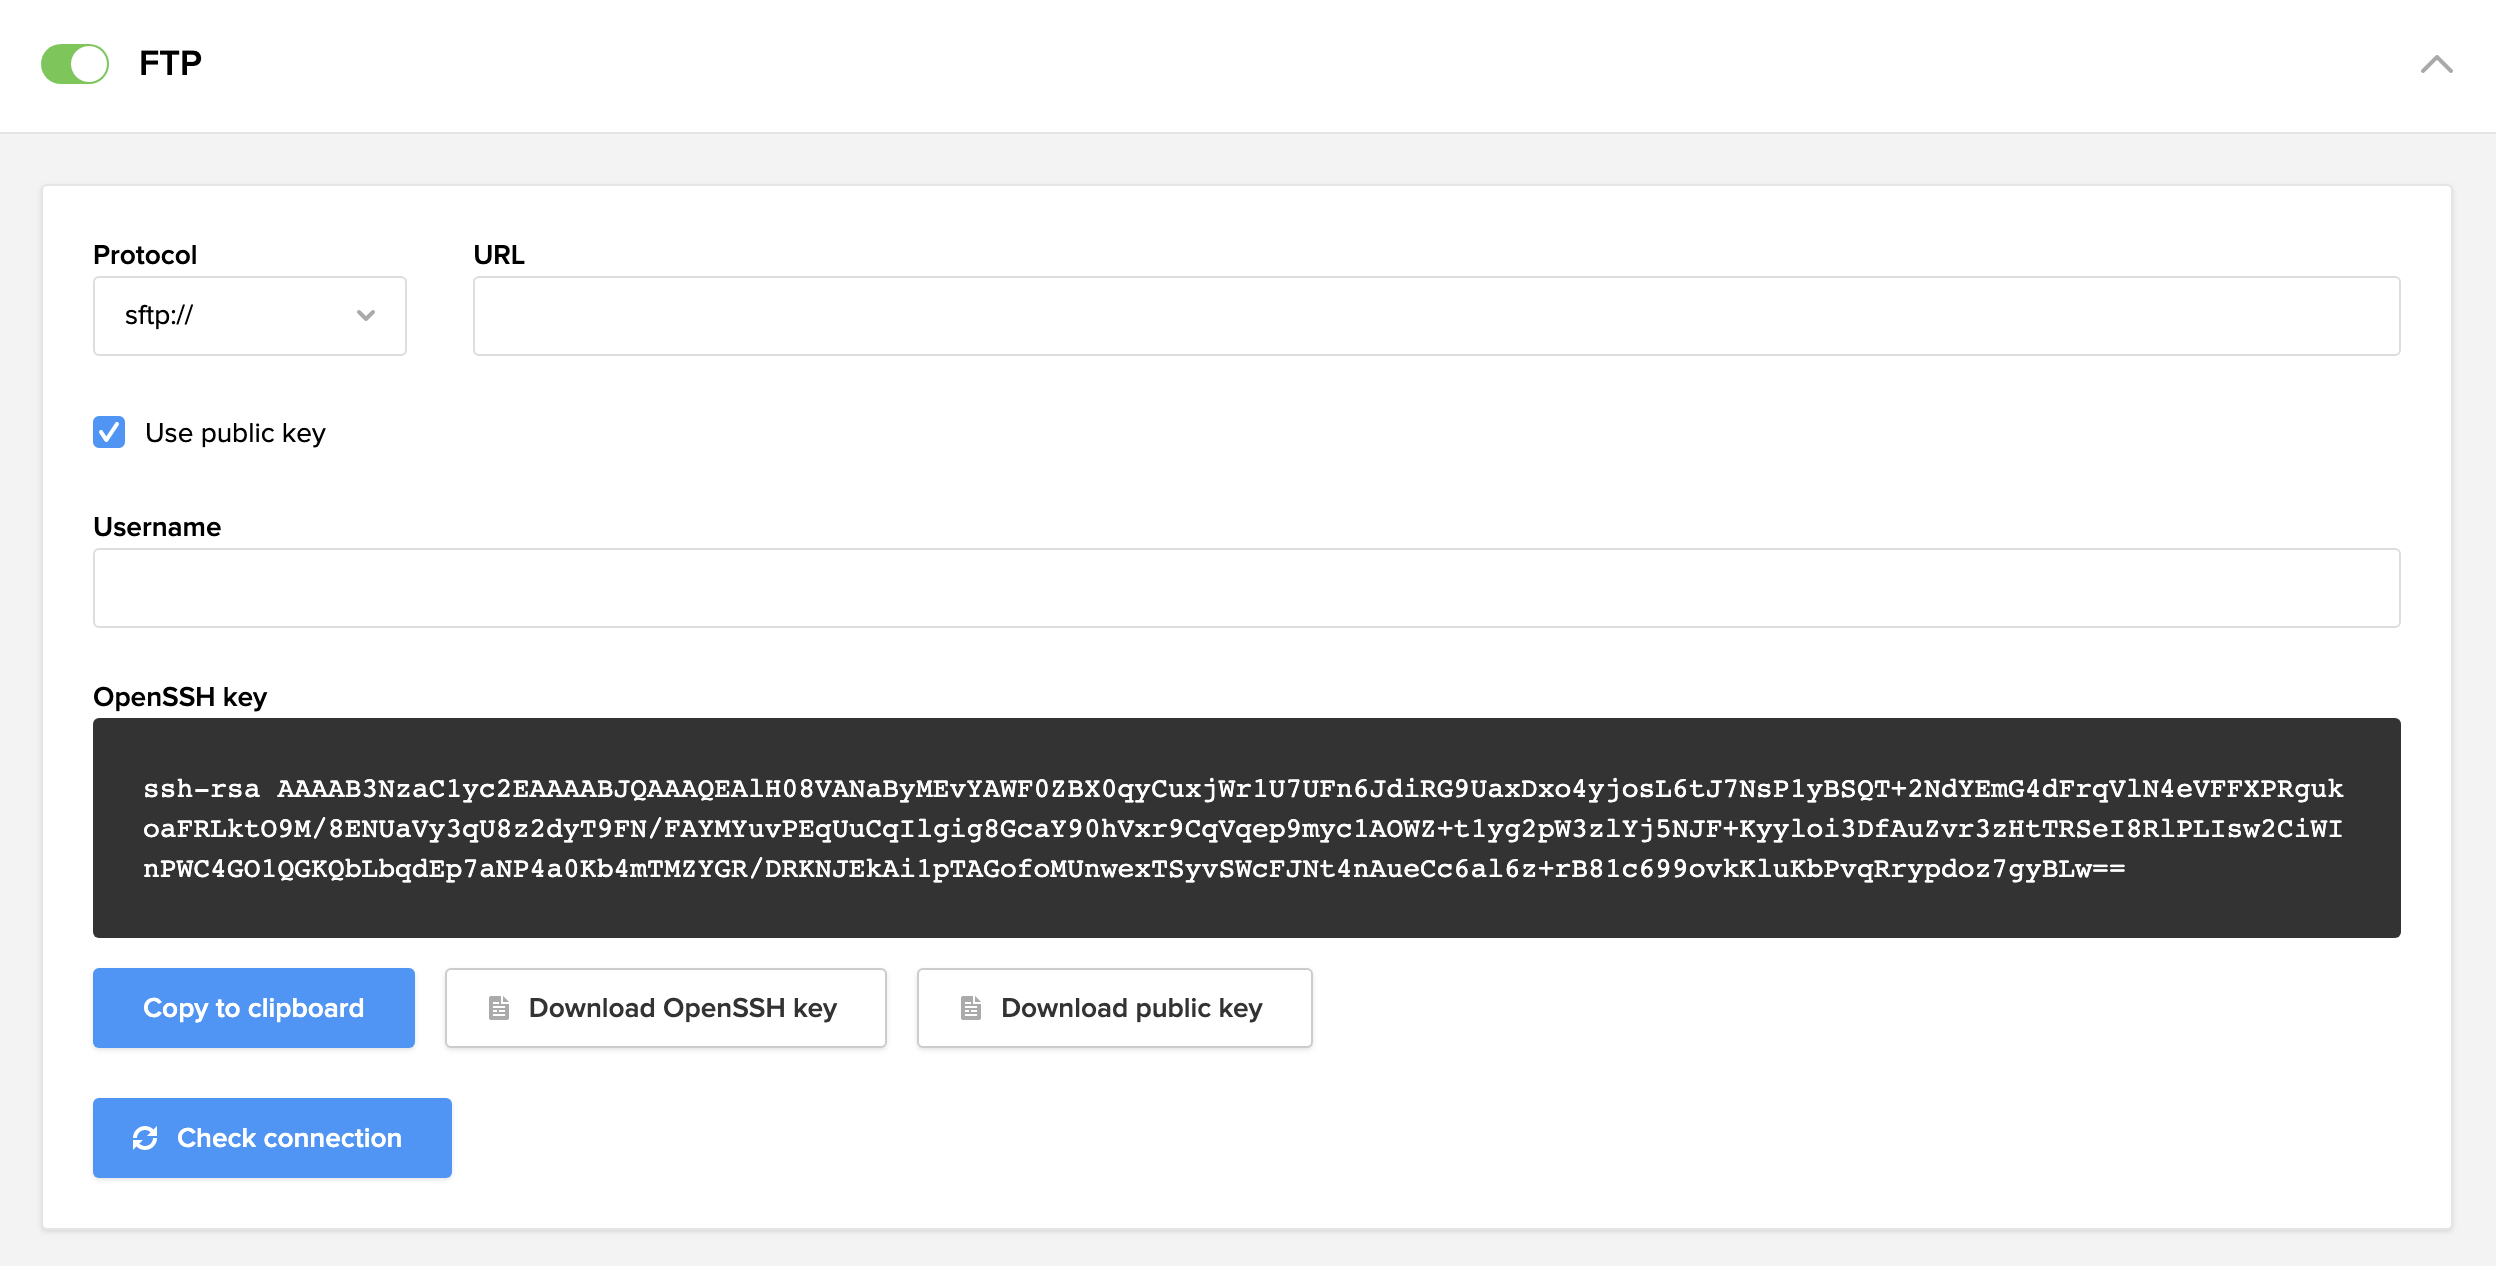Click the URL field label

coord(498,255)
